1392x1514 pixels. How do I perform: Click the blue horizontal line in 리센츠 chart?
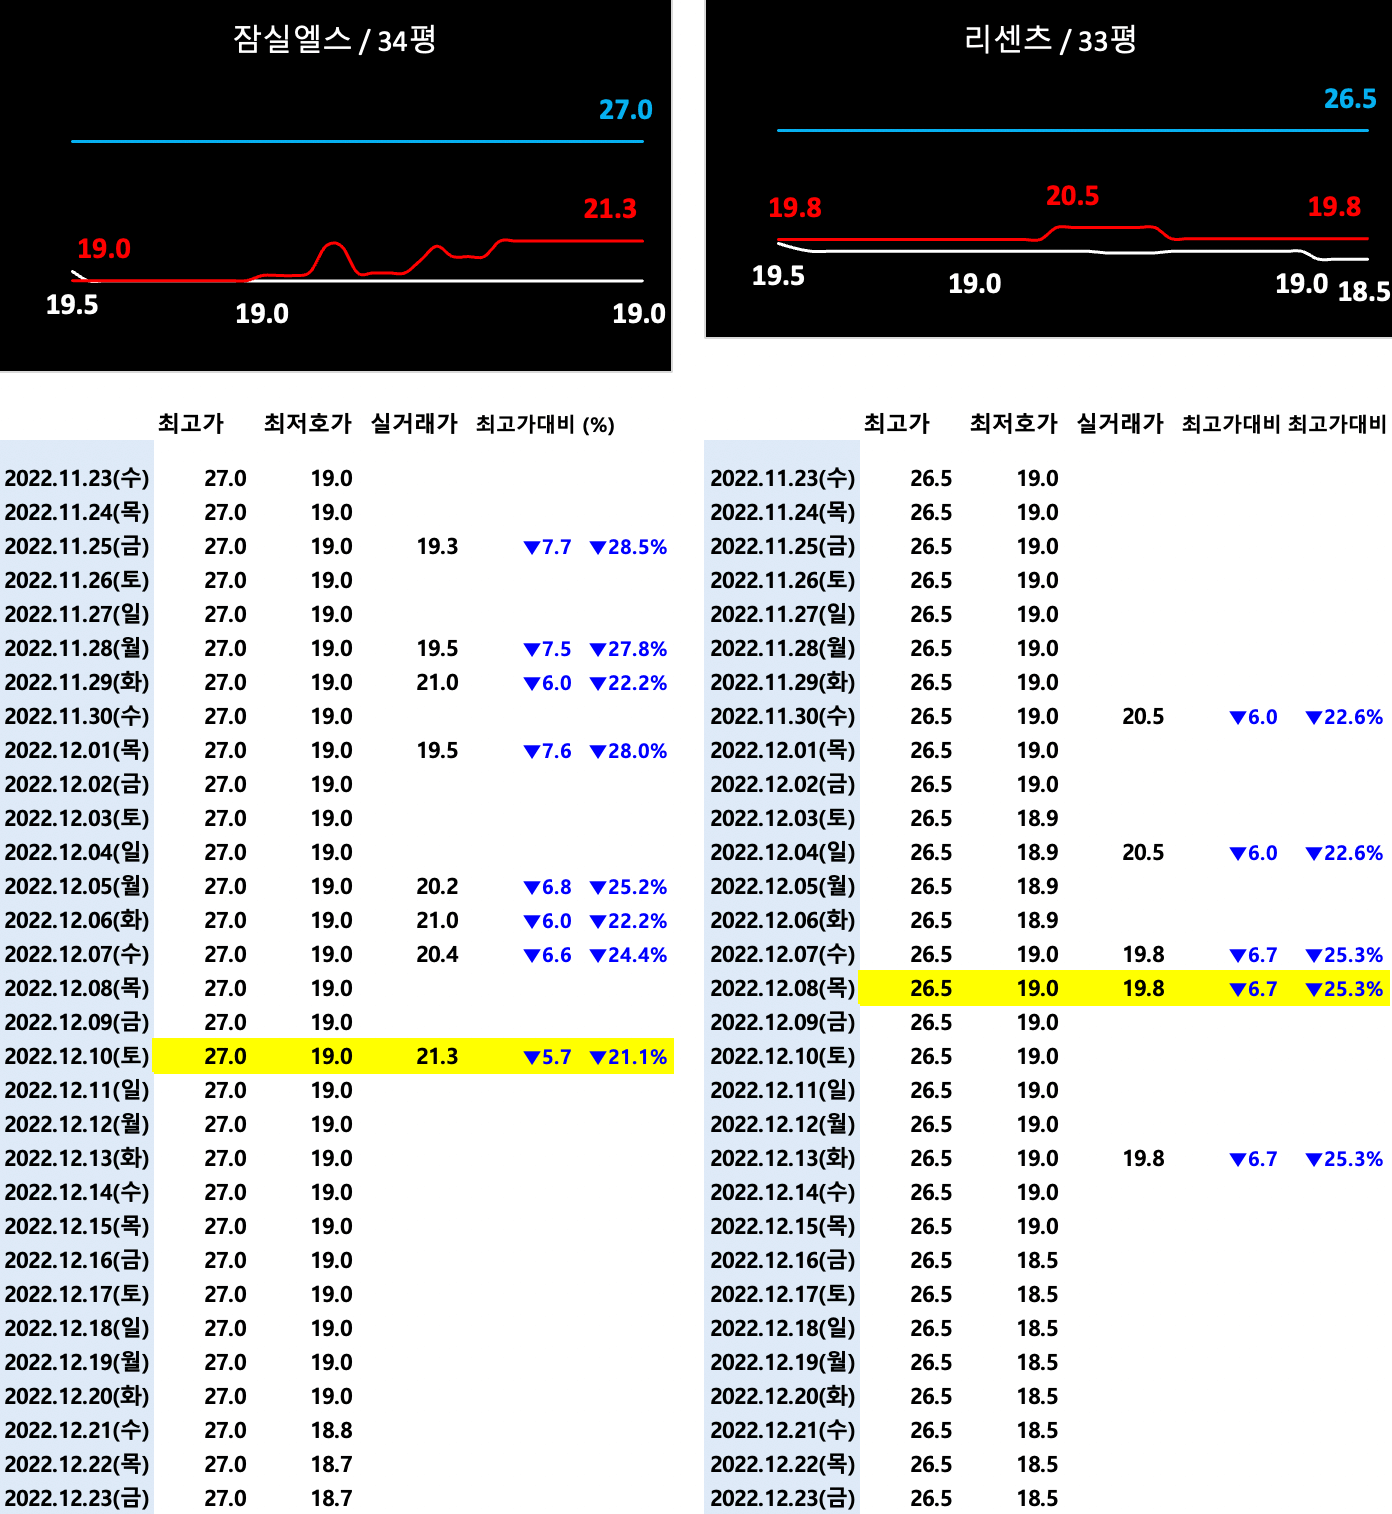click(x=1072, y=130)
